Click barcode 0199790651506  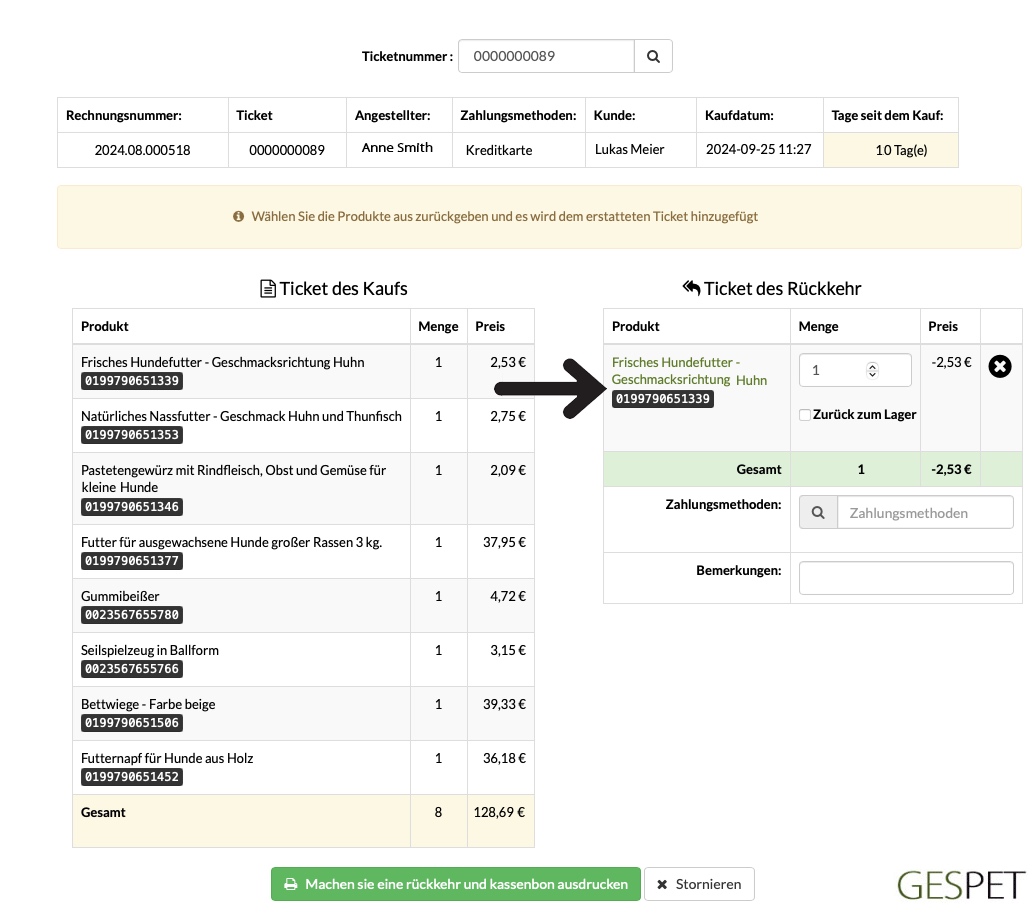[x=132, y=723]
